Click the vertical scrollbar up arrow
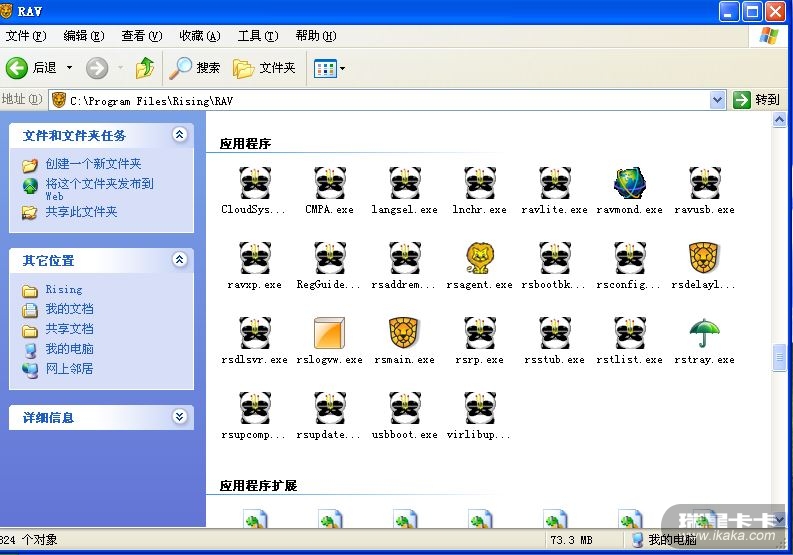793x555 pixels. (x=779, y=120)
